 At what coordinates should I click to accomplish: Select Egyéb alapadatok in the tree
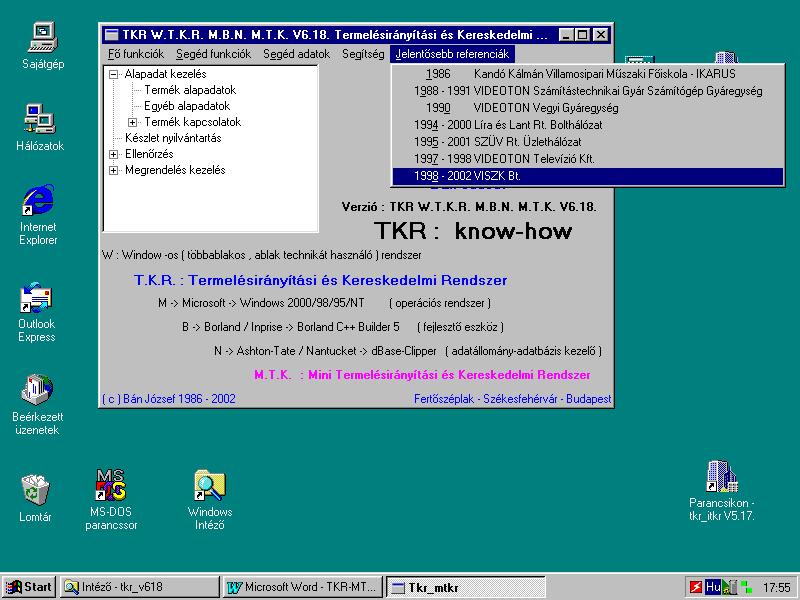[x=187, y=106]
